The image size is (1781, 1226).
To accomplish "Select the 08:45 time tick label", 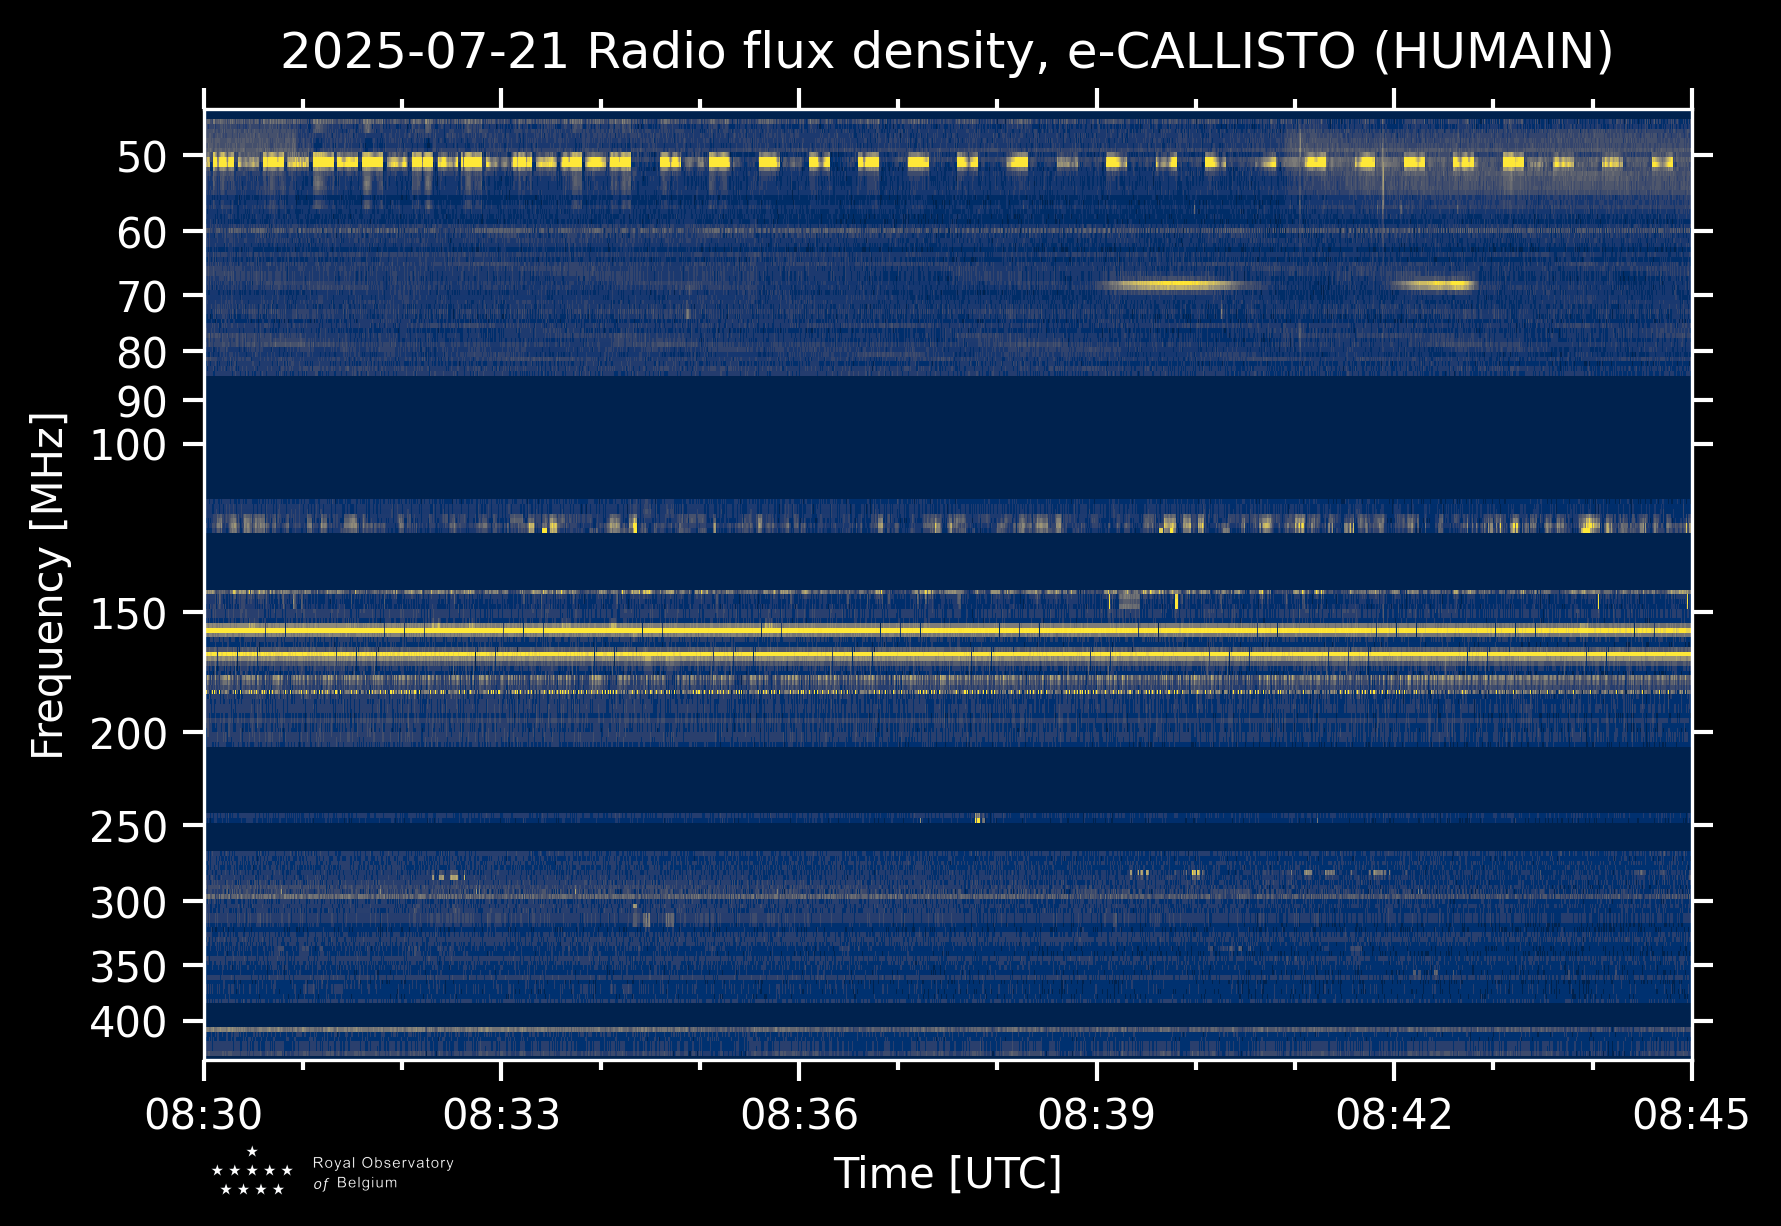I will click(x=1690, y=1114).
